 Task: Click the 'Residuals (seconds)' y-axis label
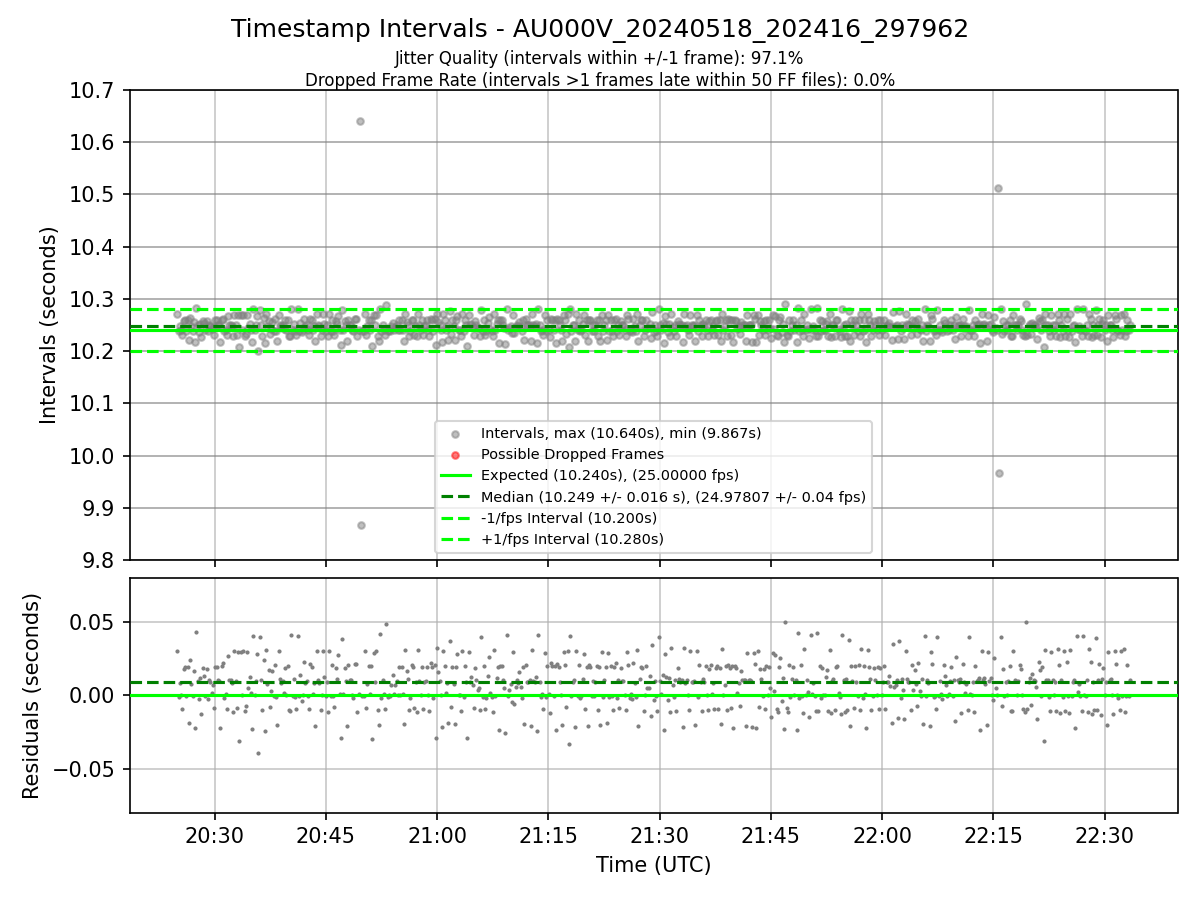32,696
